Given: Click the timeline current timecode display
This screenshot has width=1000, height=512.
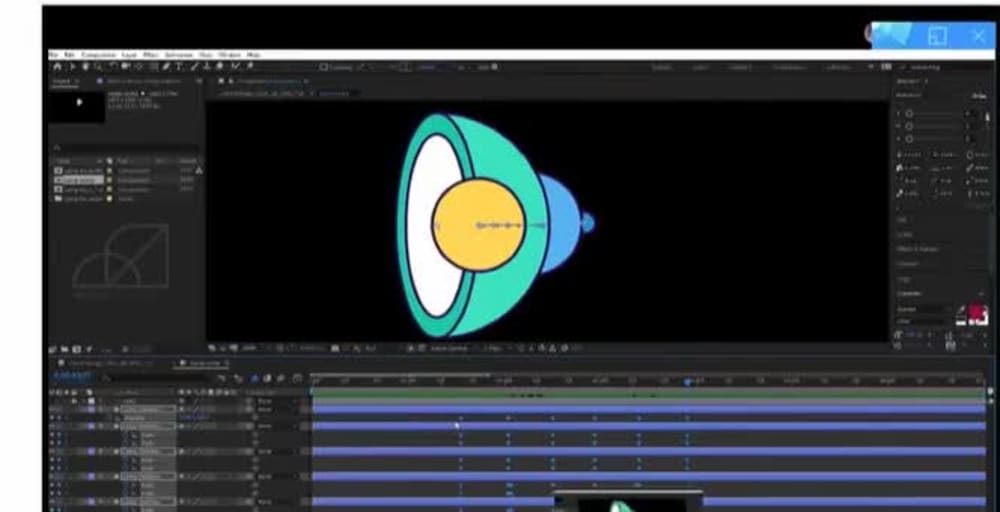Looking at the screenshot, I should [72, 377].
